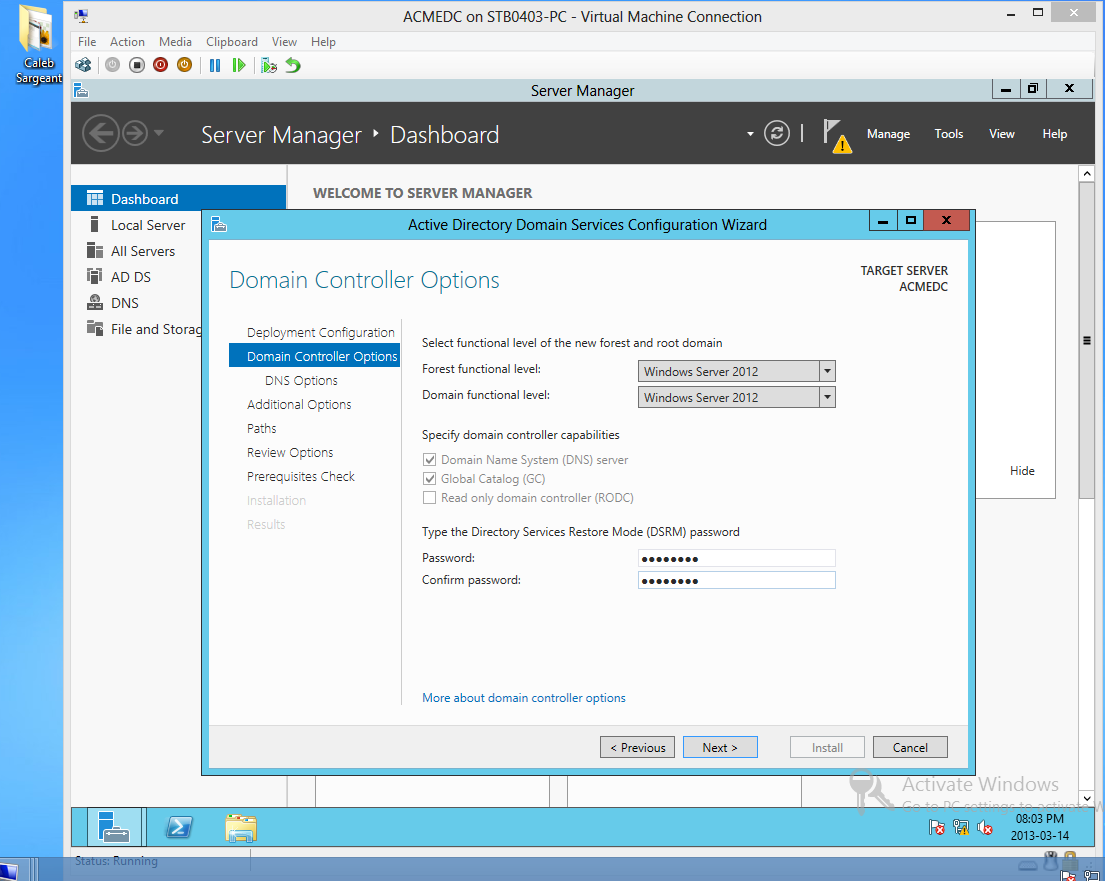Open Server Manager View menu
This screenshot has height=881, width=1105.
[x=1001, y=134]
